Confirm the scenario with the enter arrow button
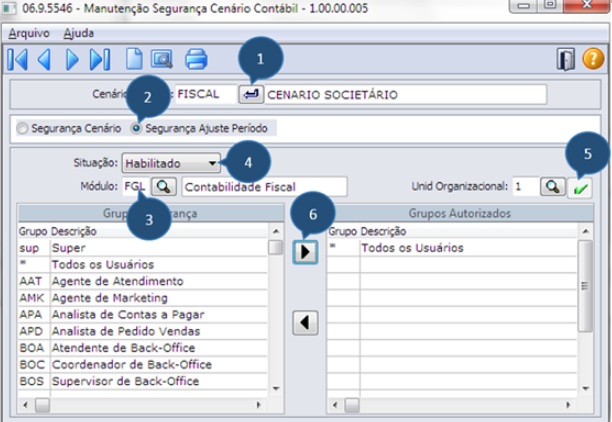 click(251, 94)
